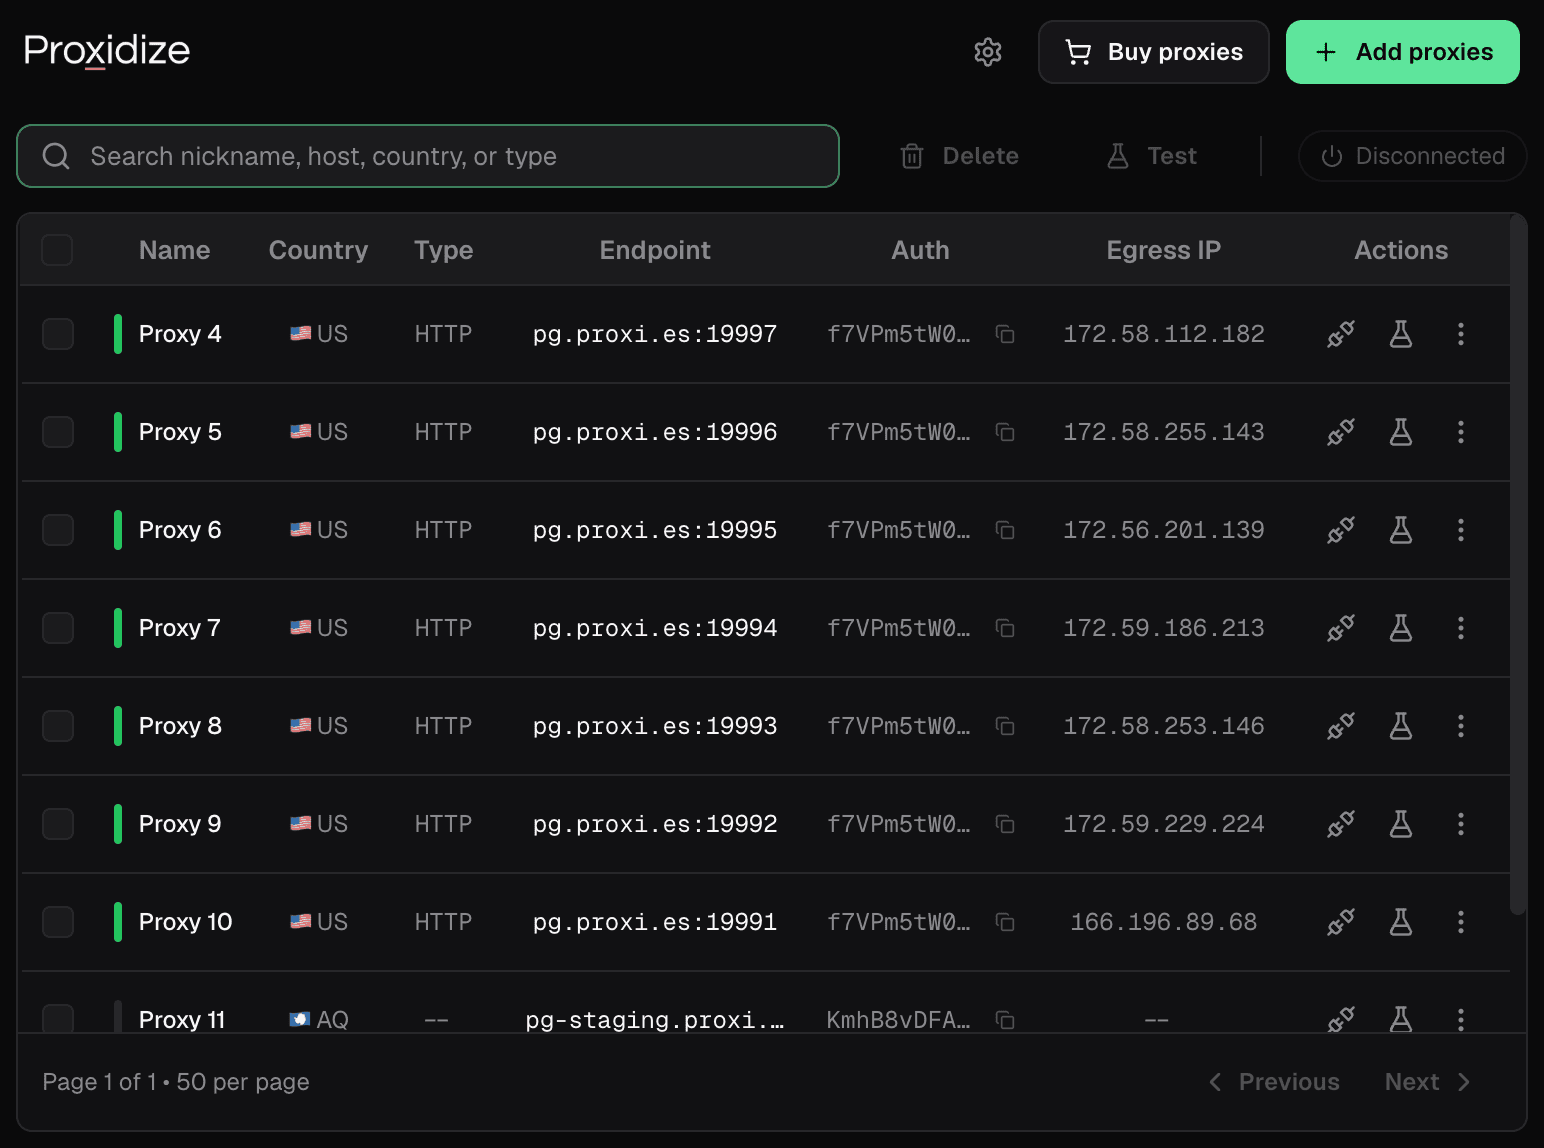Copy the auth string for Proxy 8
1544x1148 pixels.
(x=1005, y=727)
